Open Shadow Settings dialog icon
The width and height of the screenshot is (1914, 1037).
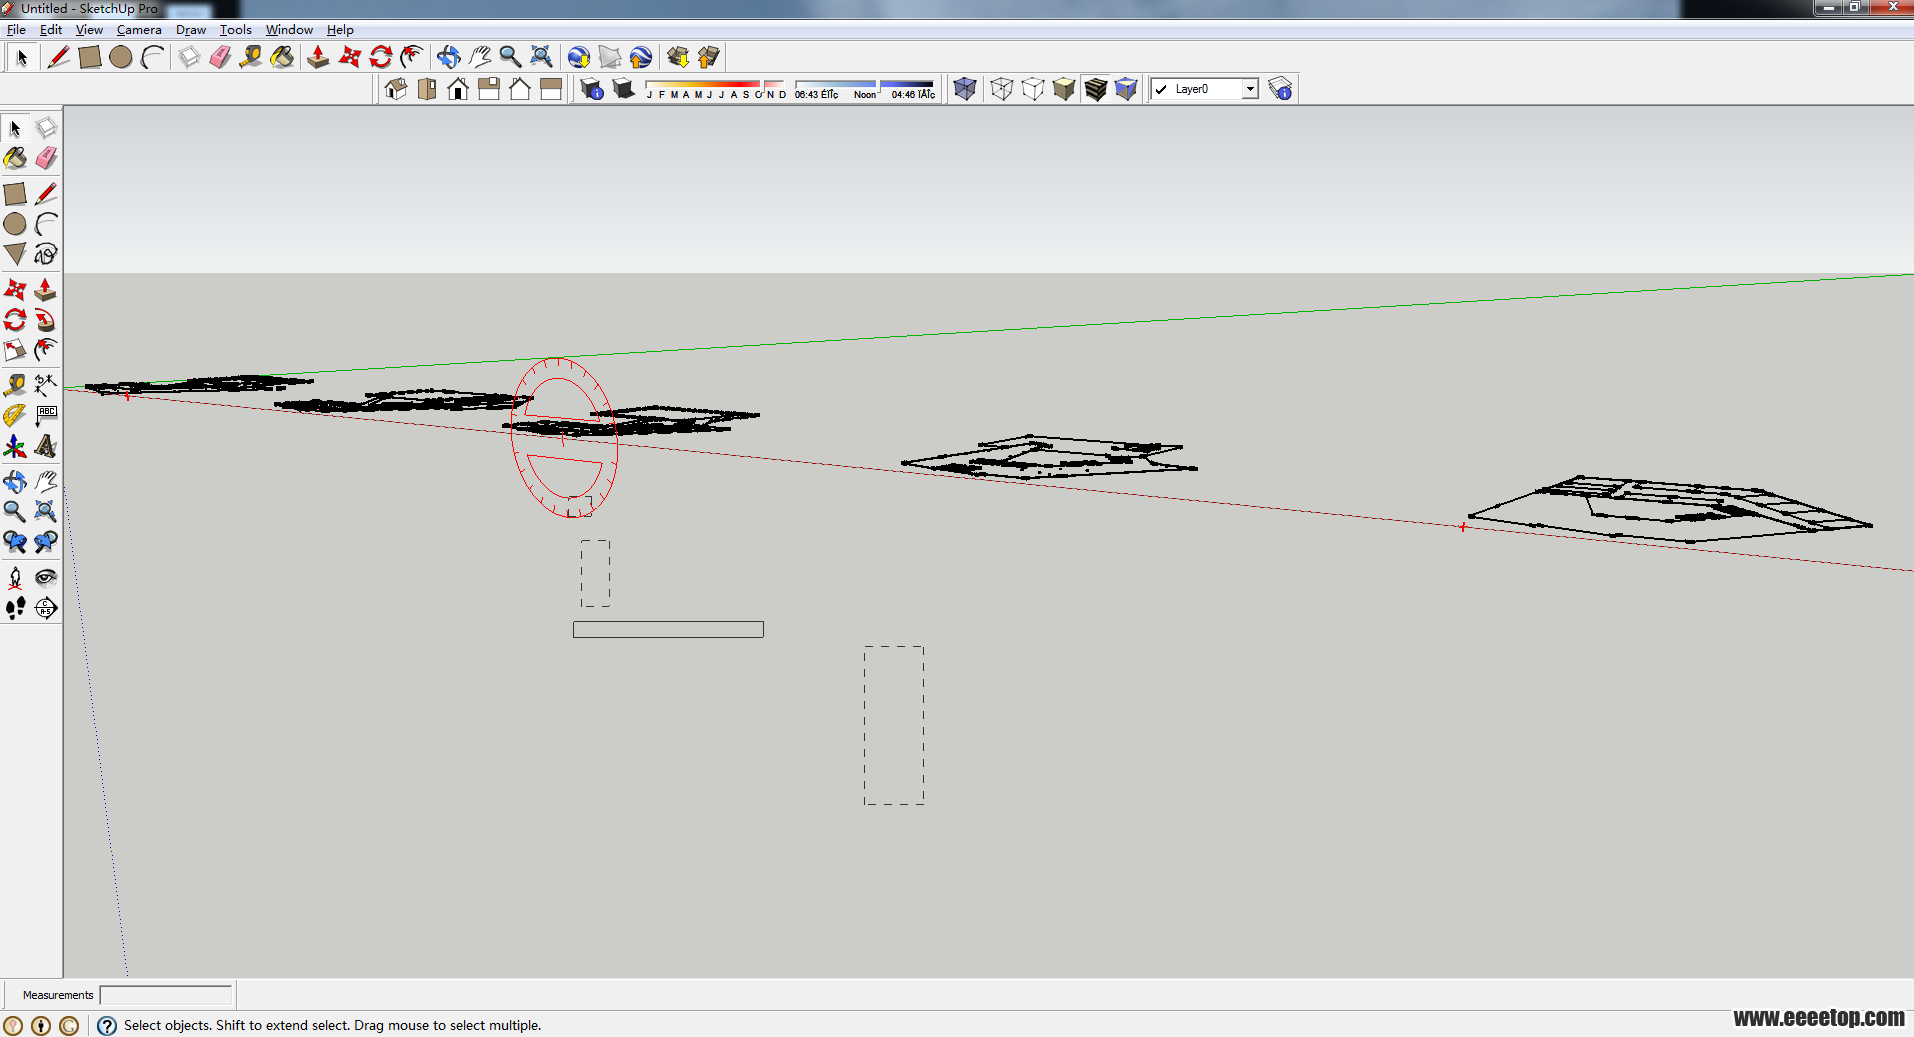click(x=592, y=89)
